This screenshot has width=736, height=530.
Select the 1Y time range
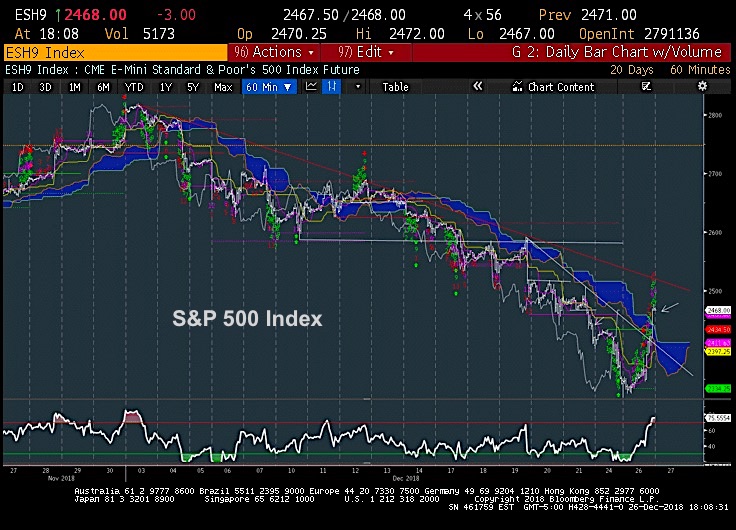pos(165,87)
